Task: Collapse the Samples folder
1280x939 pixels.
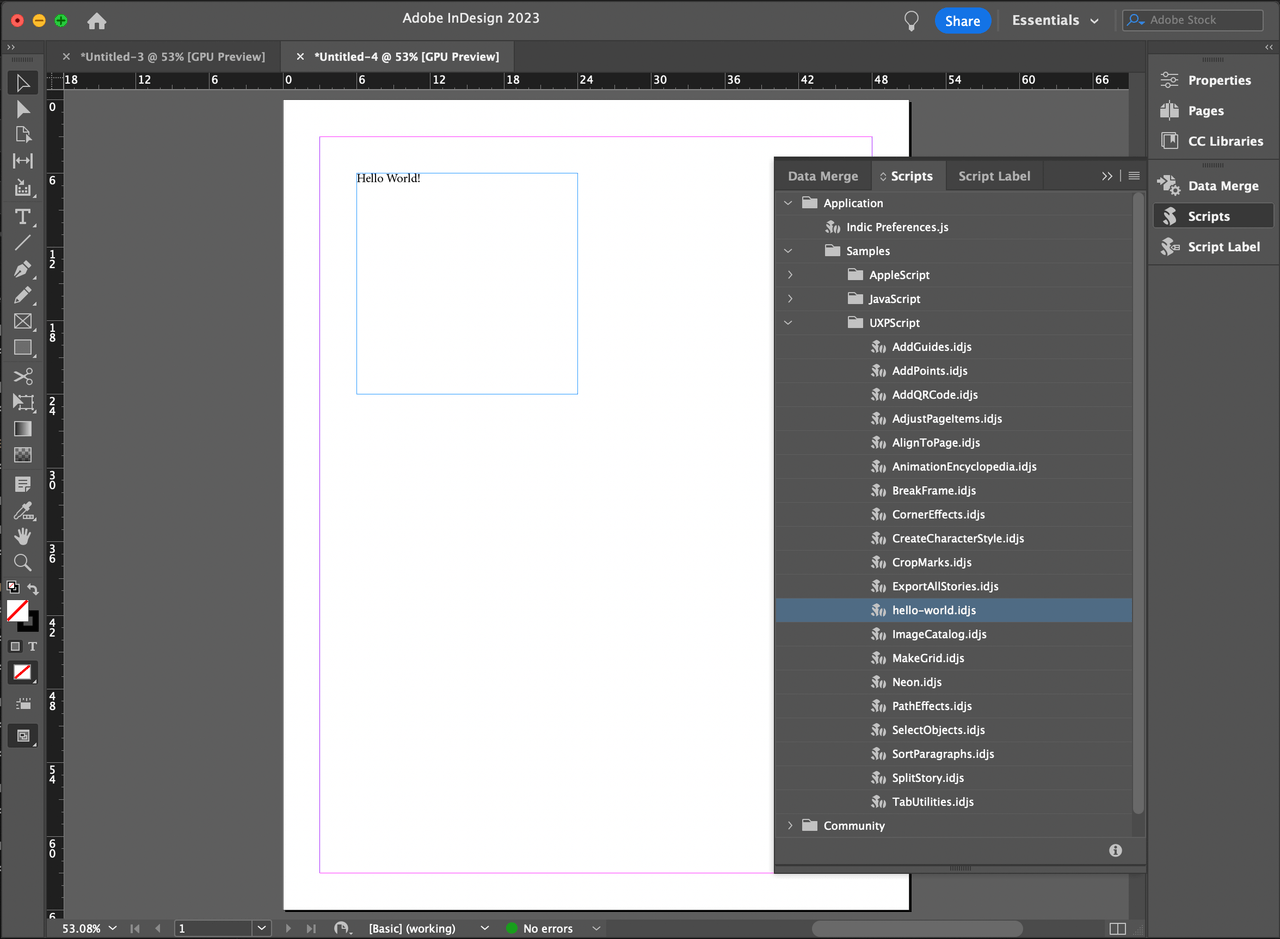Action: pyautogui.click(x=788, y=251)
